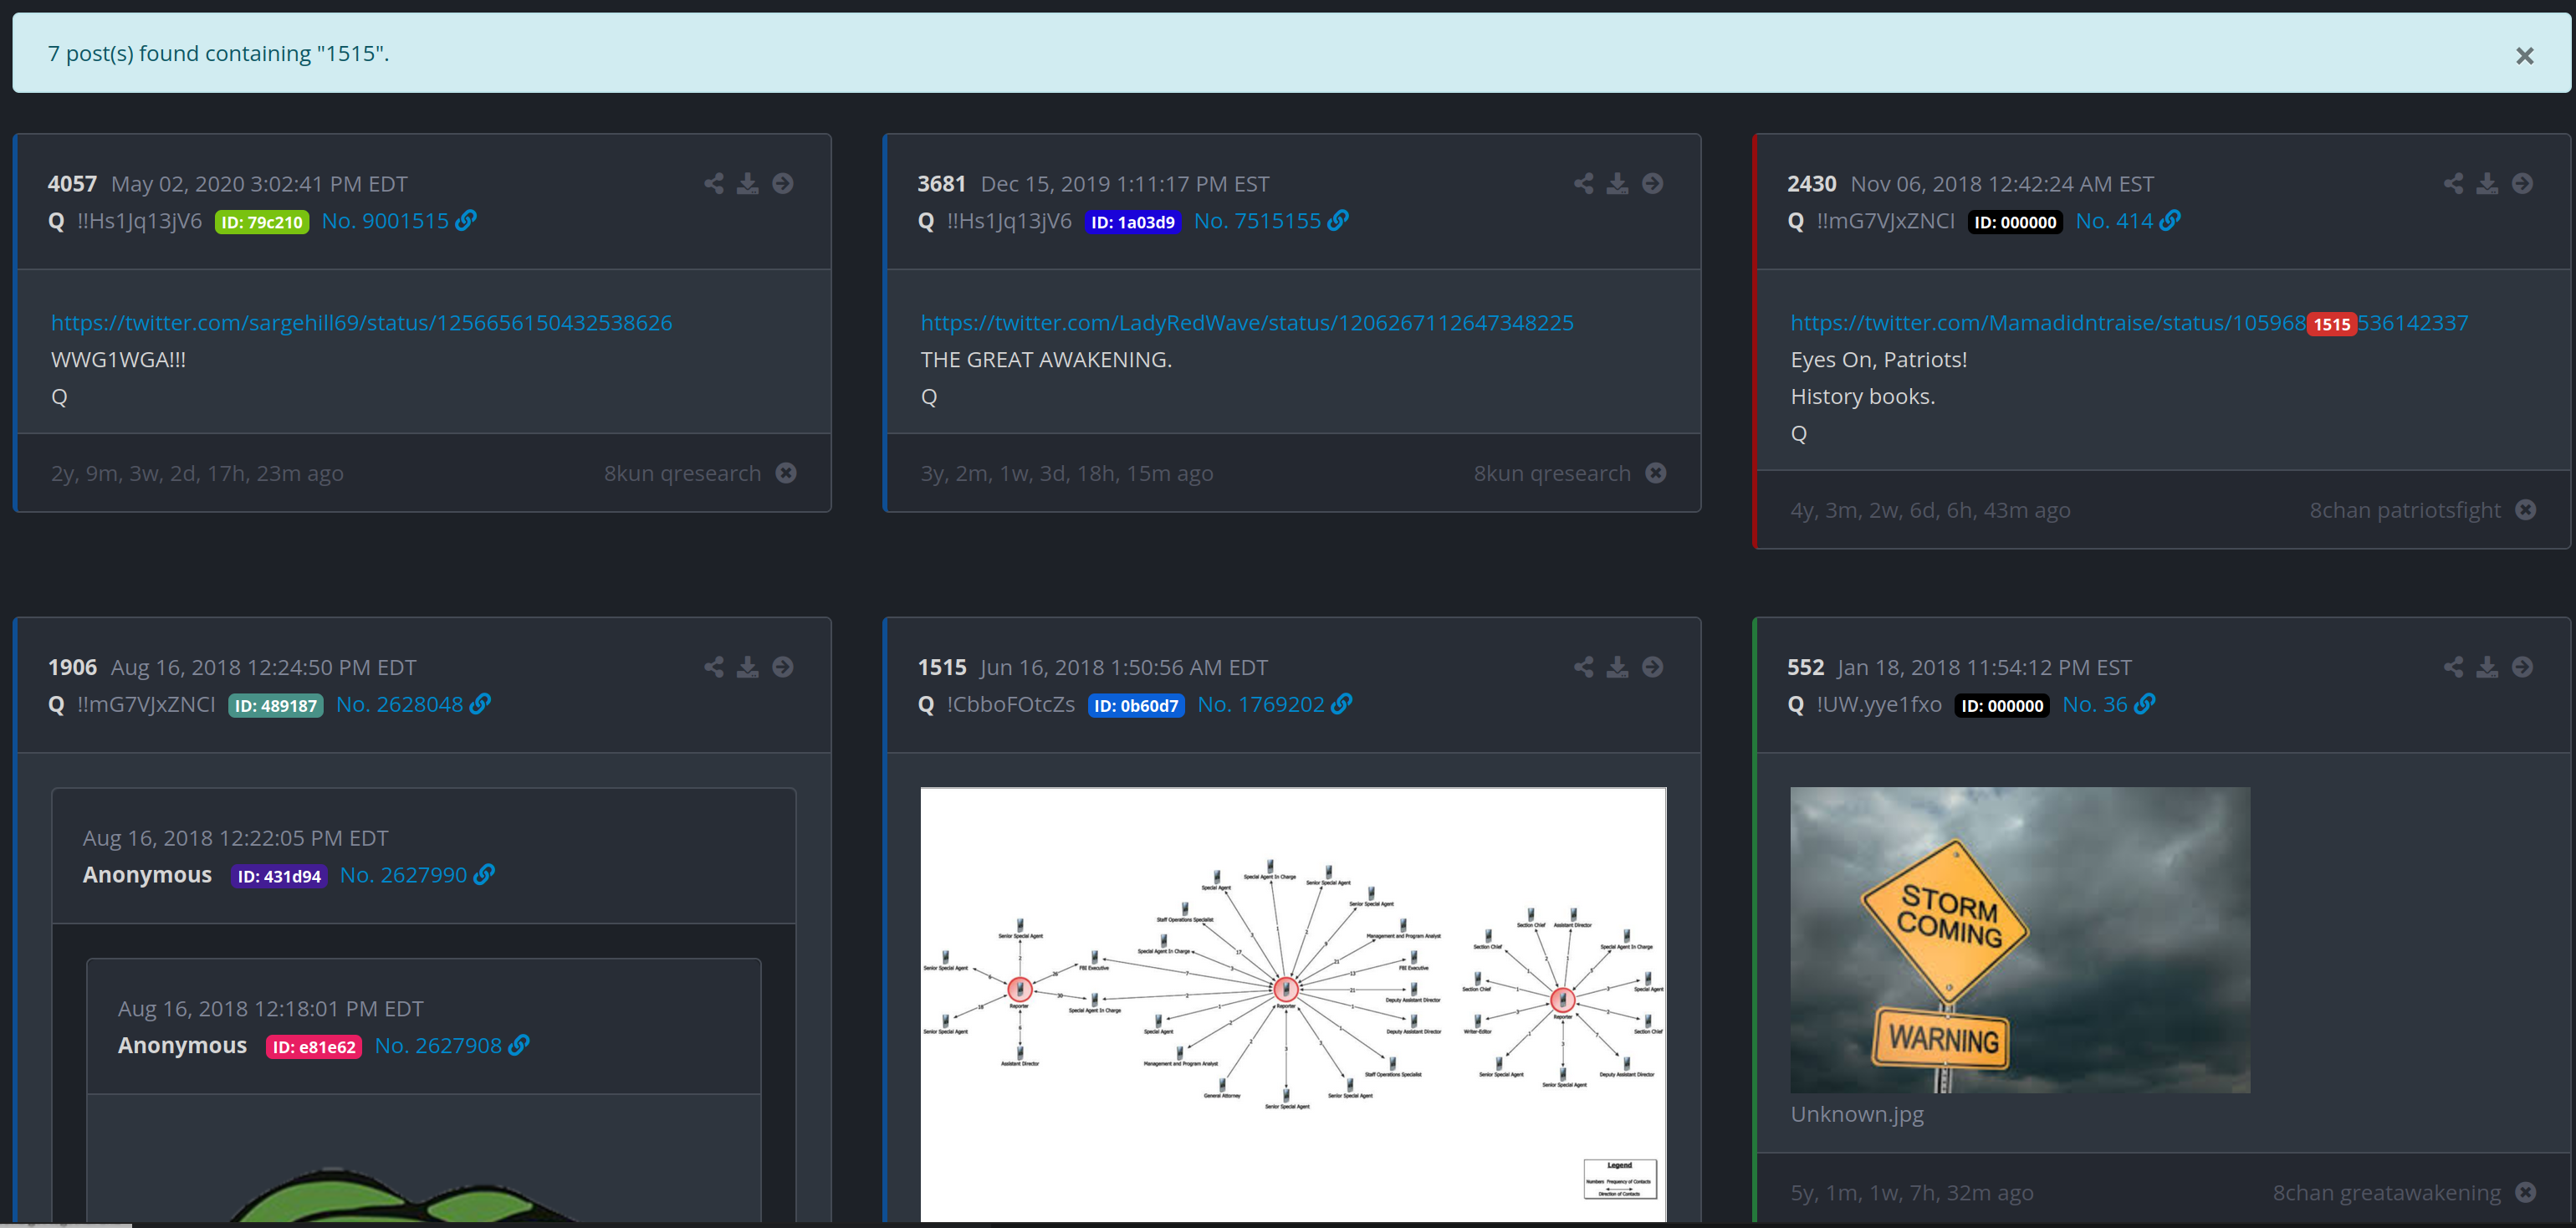Open link No. 7515155
This screenshot has height=1228, width=2576.
1271,221
